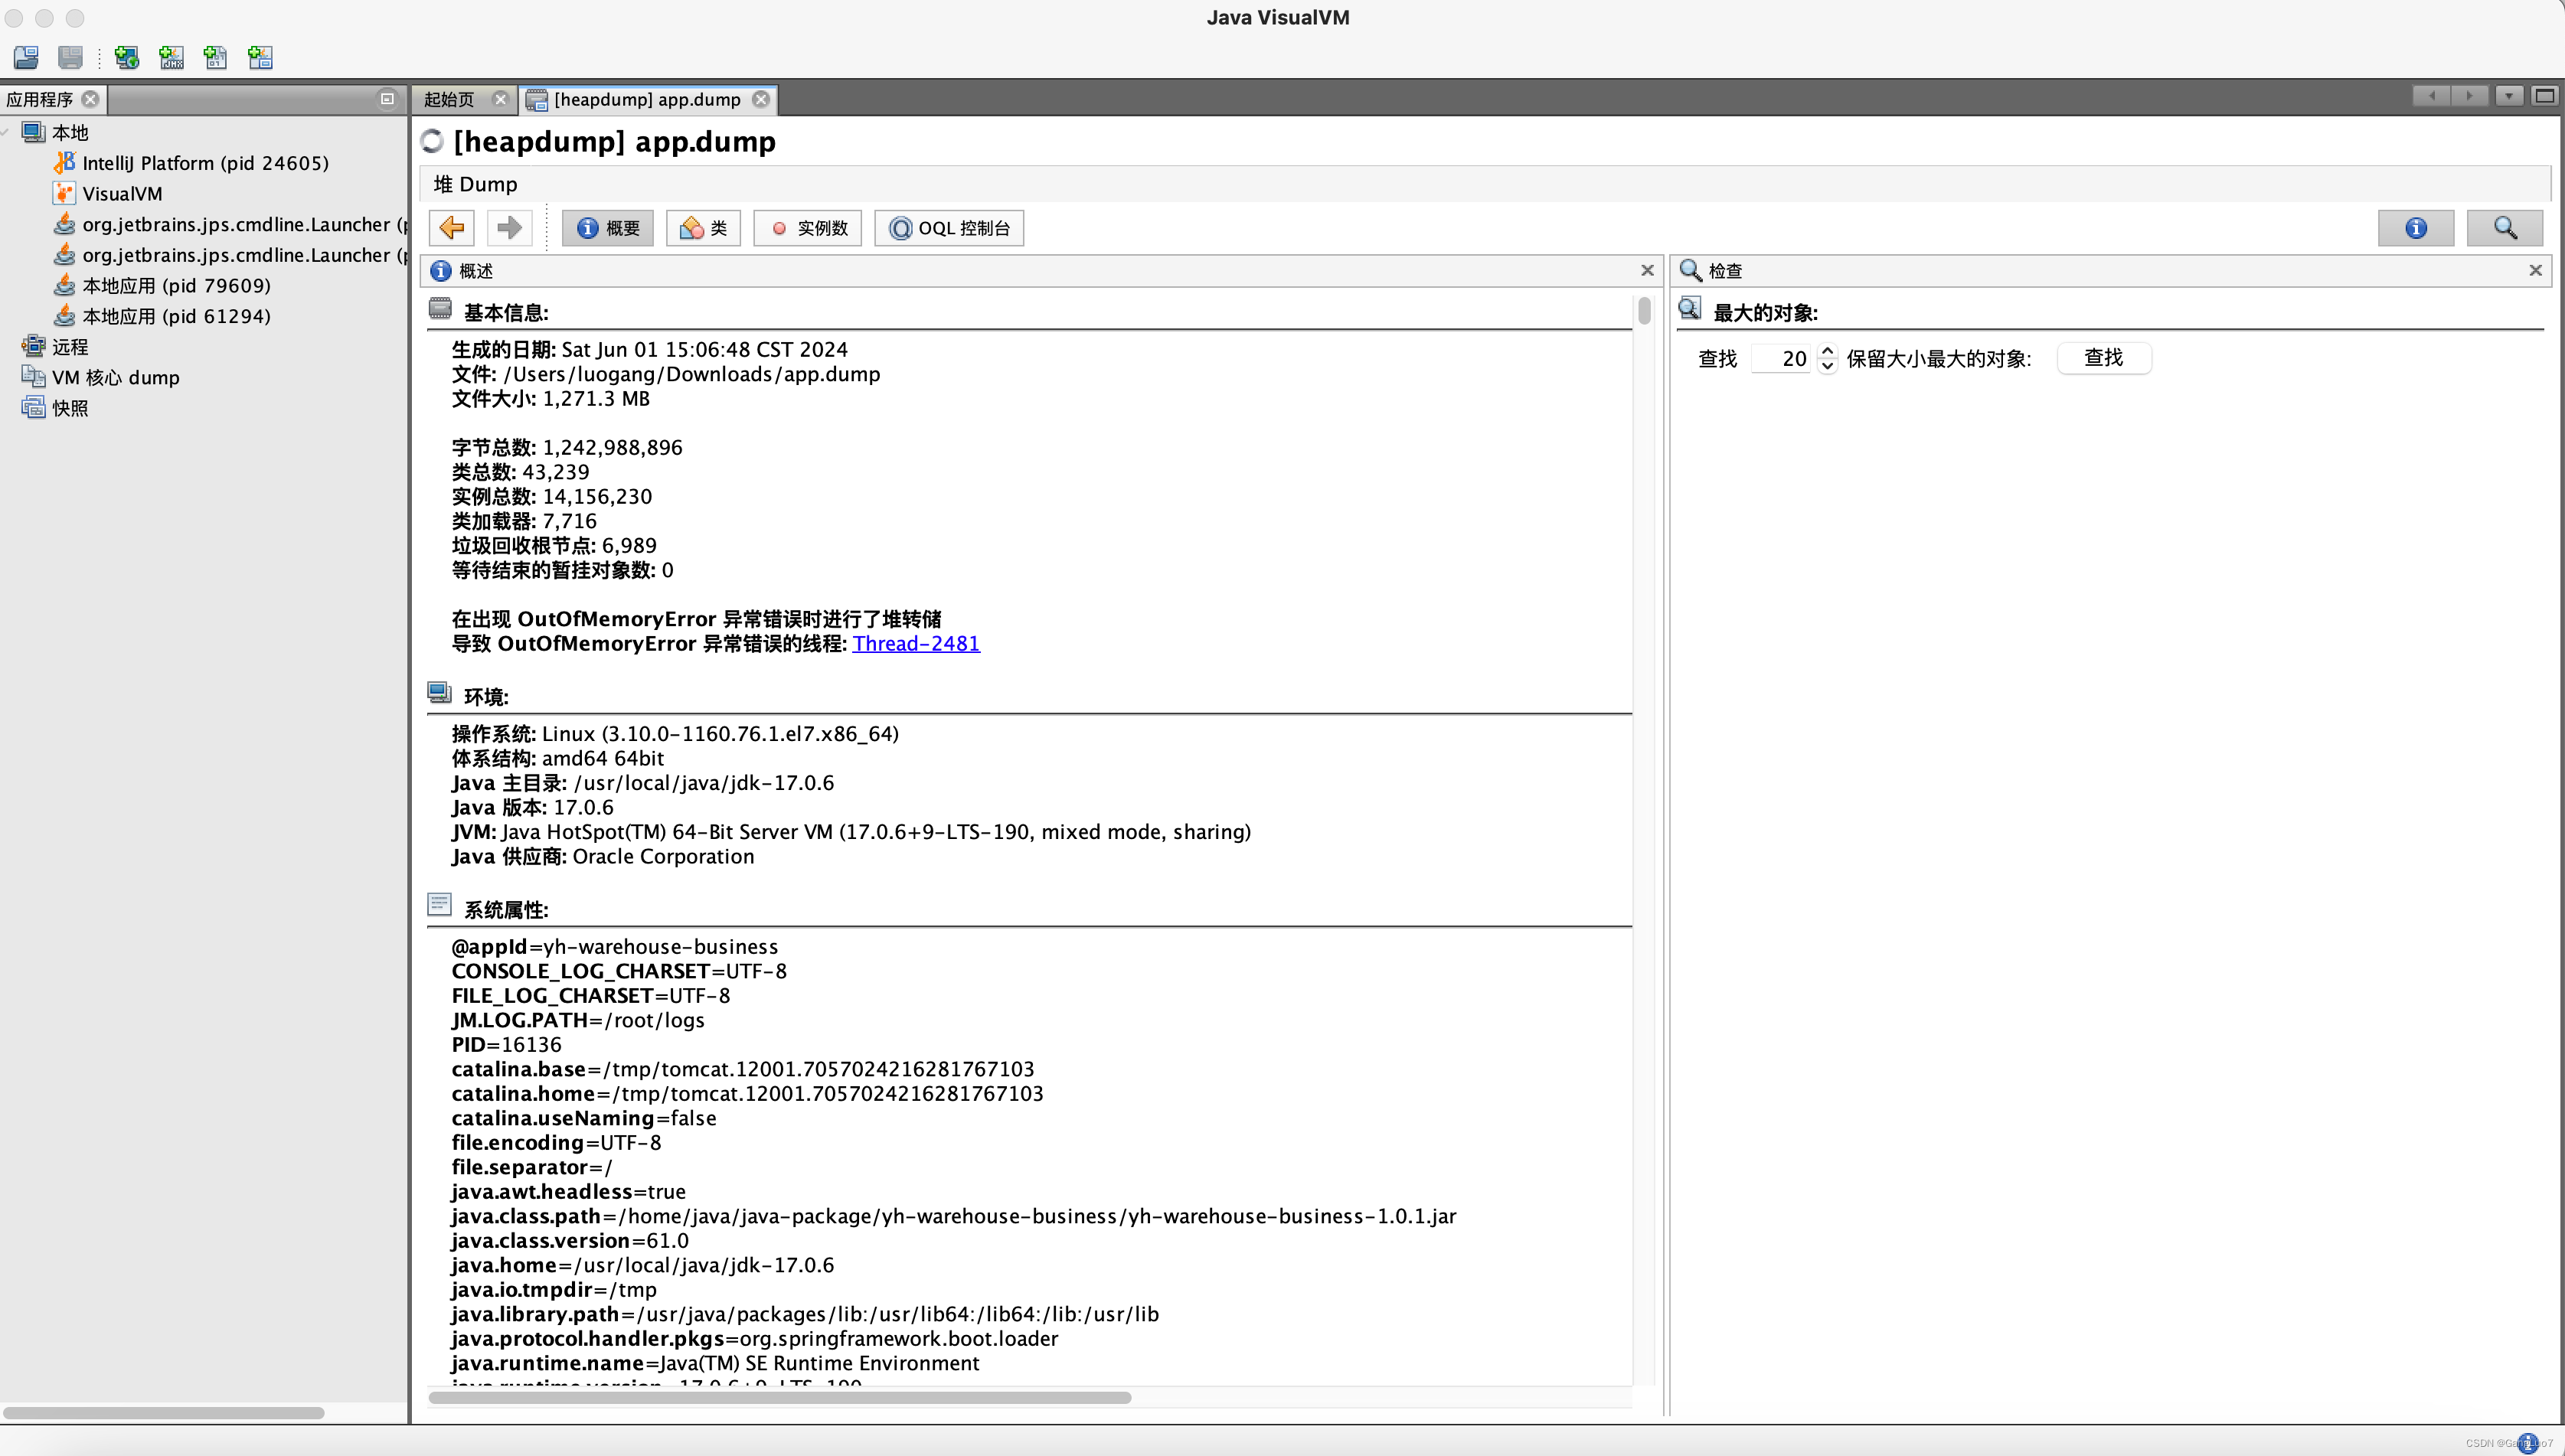Click the VisualVM app icon in tree
The width and height of the screenshot is (2565, 1456).
(x=65, y=193)
